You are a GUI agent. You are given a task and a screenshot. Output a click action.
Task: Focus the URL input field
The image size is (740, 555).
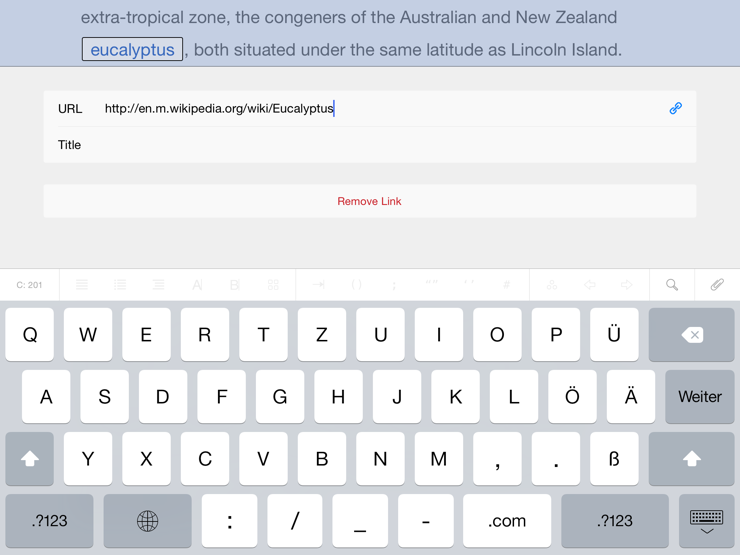(x=380, y=109)
